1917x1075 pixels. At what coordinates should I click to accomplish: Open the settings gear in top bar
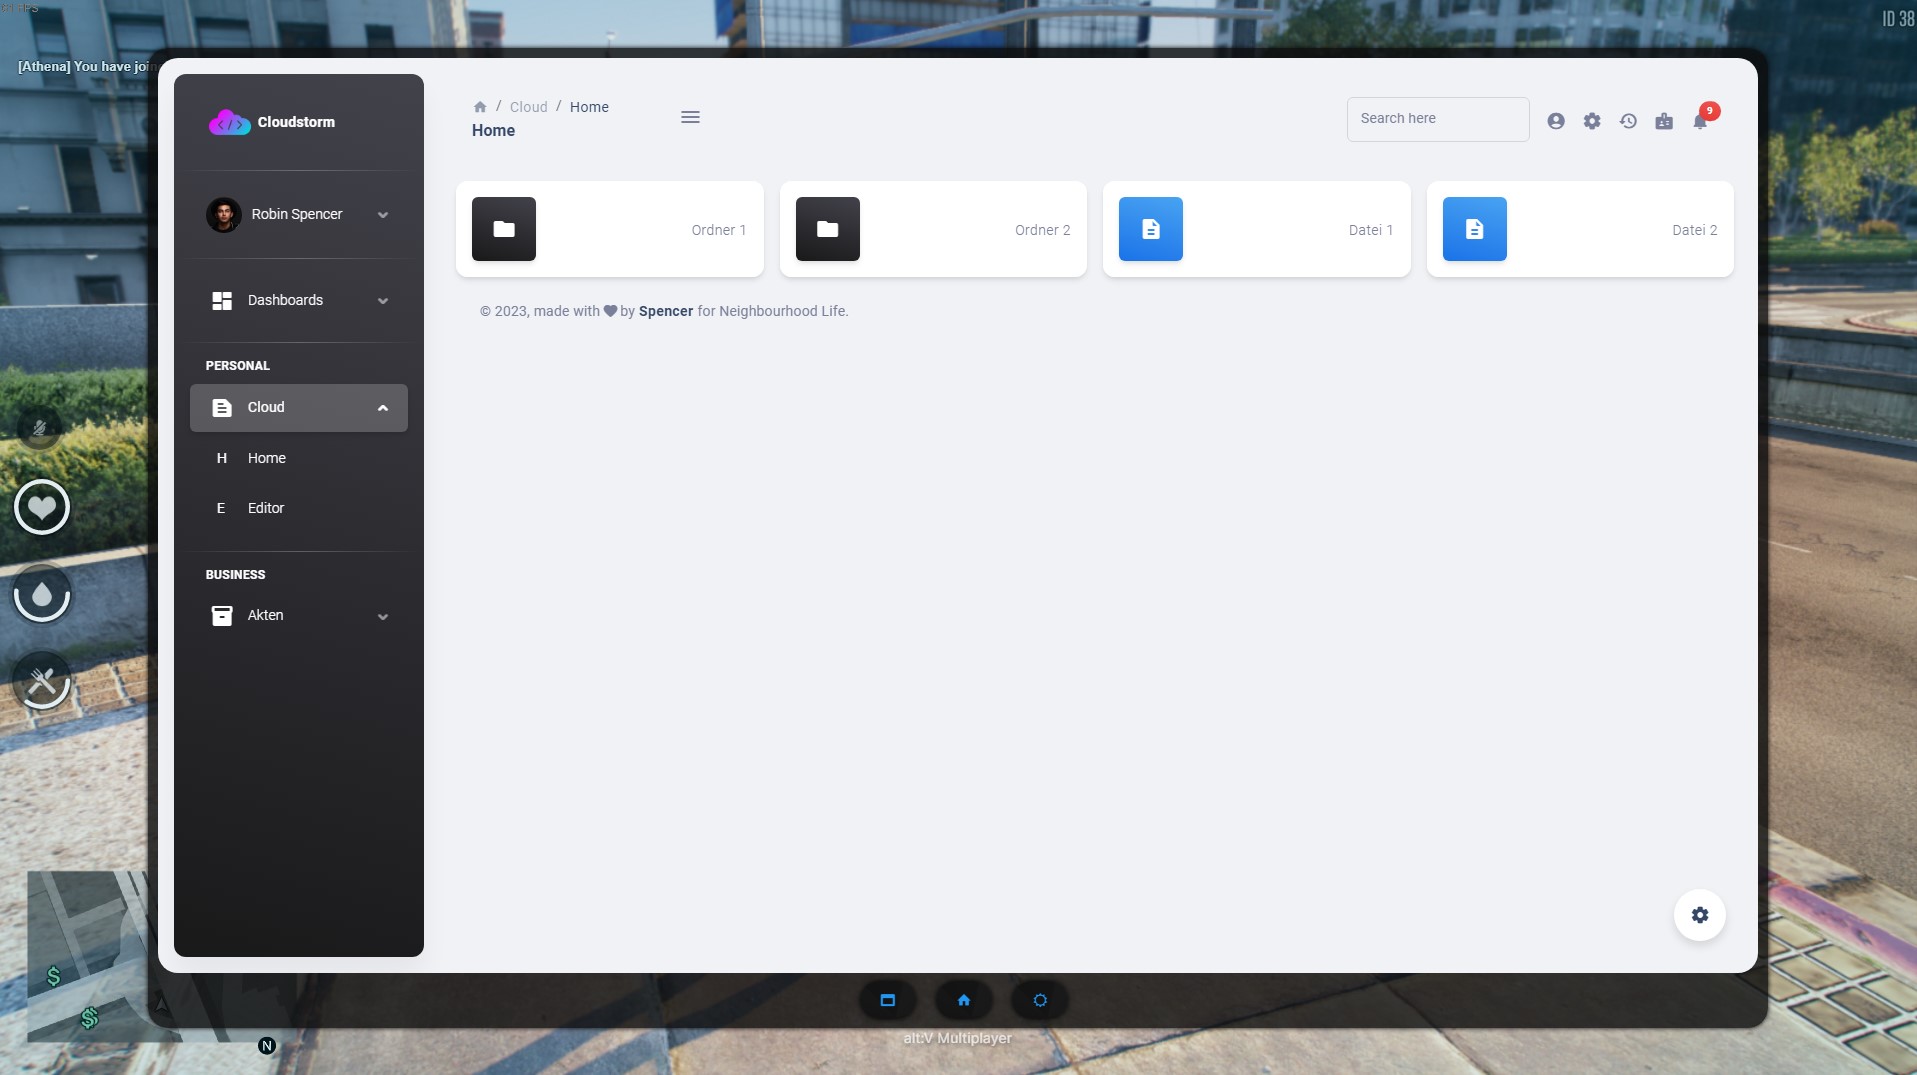tap(1591, 121)
